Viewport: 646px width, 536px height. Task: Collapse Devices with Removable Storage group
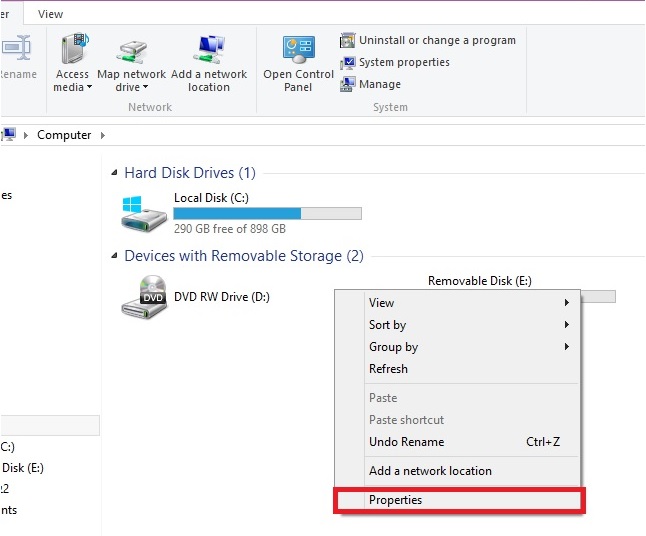coord(116,257)
